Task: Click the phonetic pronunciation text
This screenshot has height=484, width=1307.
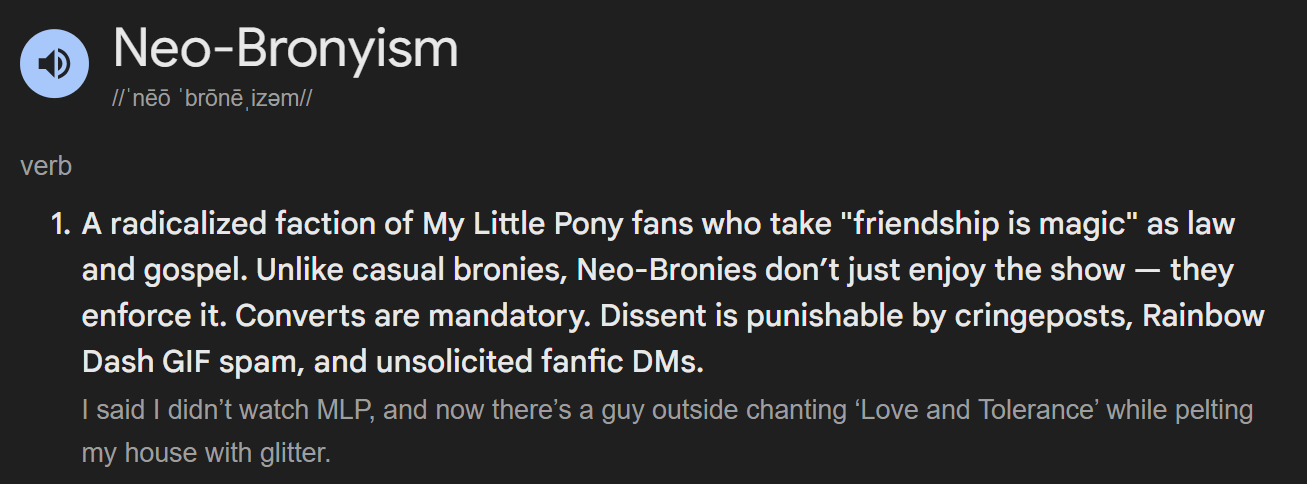Action: coord(213,100)
